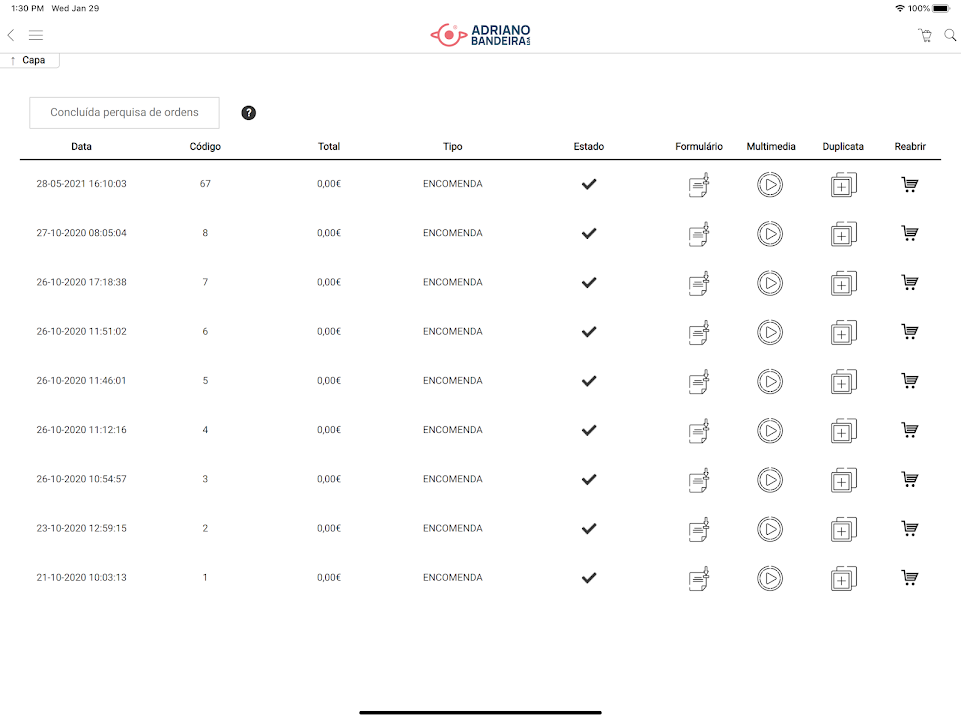This screenshot has width=961, height=720.
Task: Click the Total column header
Action: [x=329, y=146]
